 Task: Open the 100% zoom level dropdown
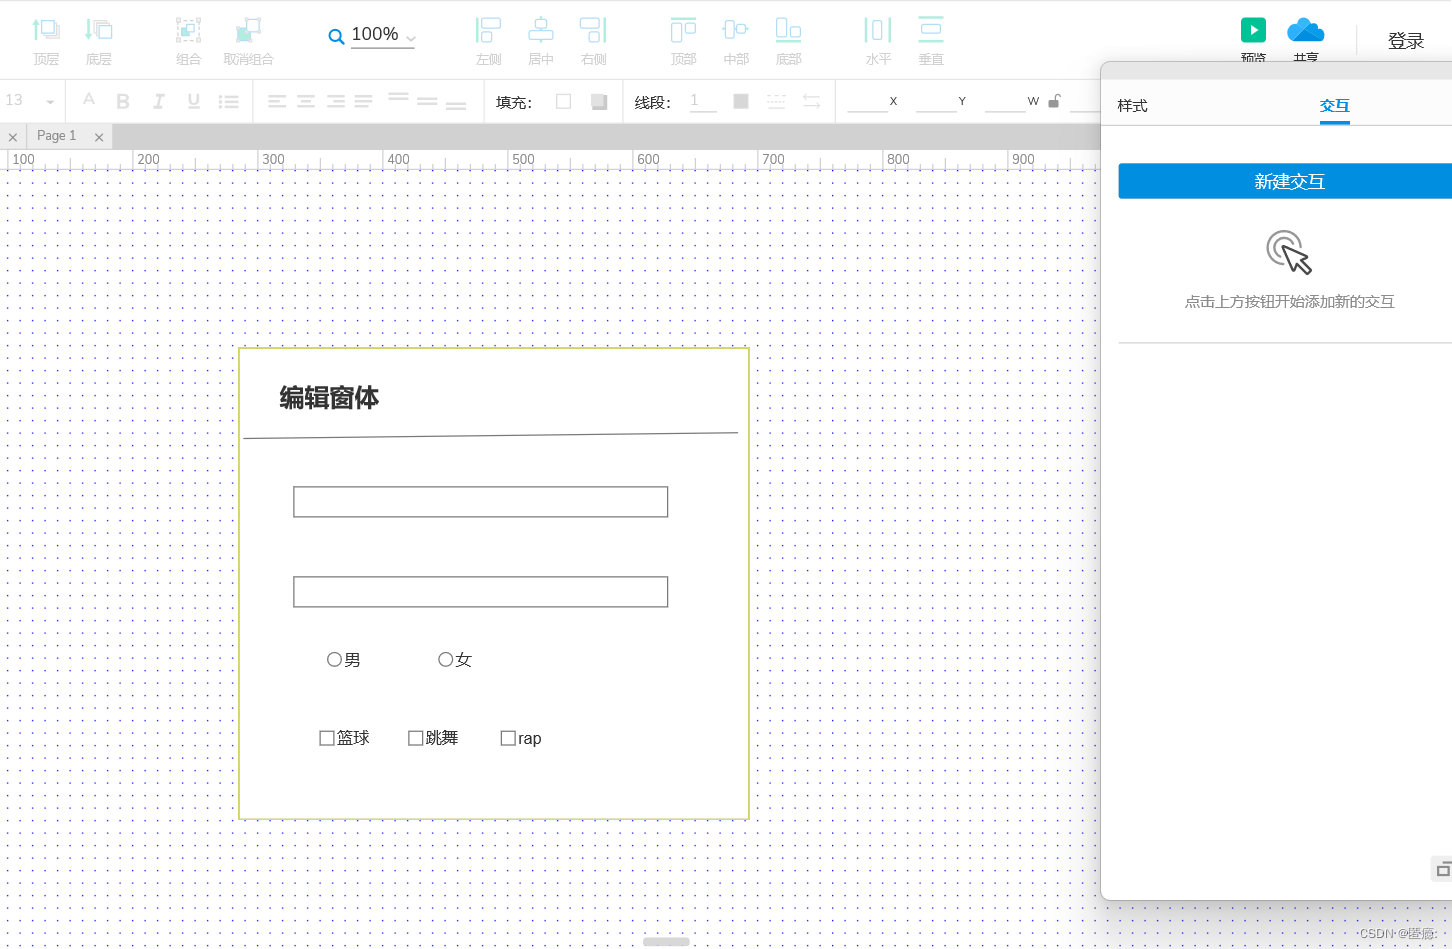point(383,35)
